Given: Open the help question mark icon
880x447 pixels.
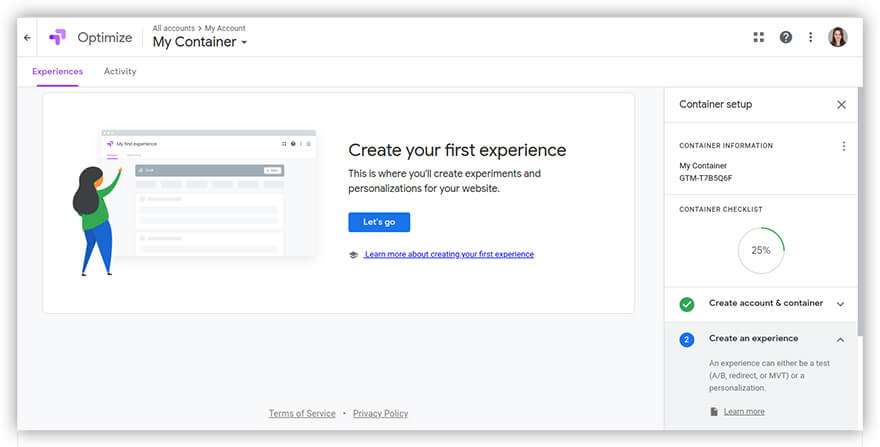Looking at the screenshot, I should [785, 37].
